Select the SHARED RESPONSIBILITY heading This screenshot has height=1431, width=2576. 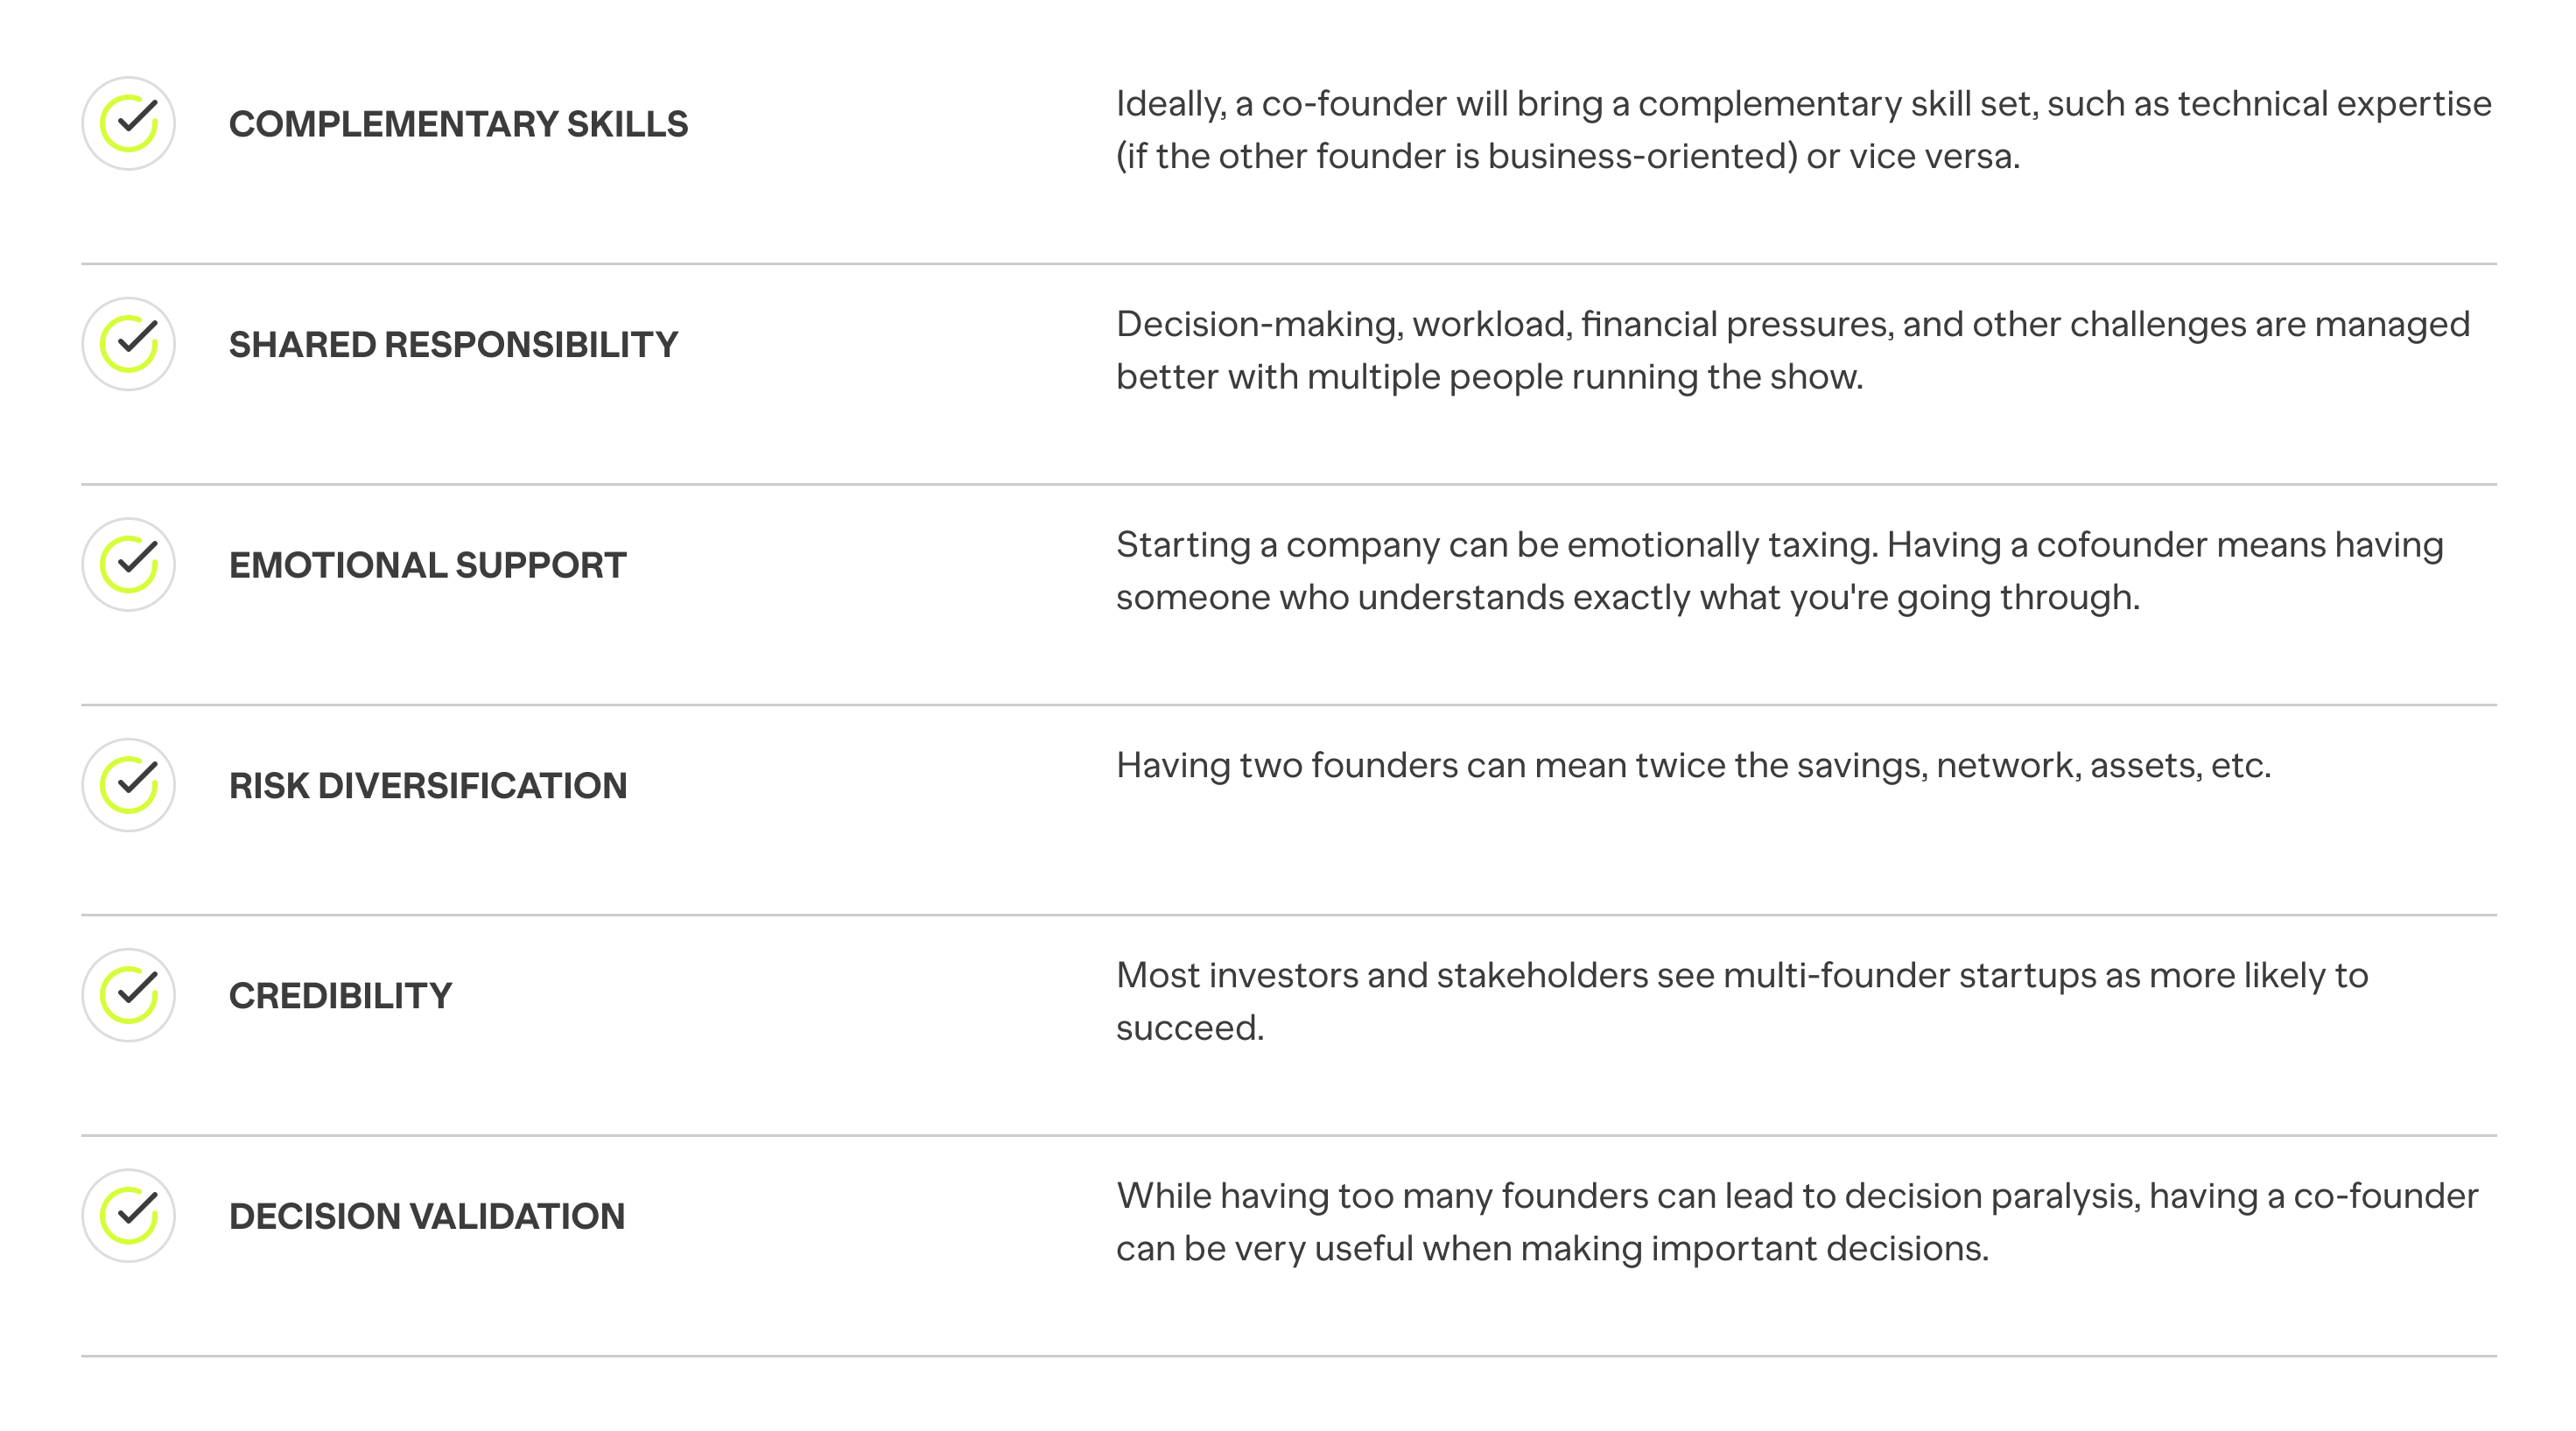pos(453,345)
